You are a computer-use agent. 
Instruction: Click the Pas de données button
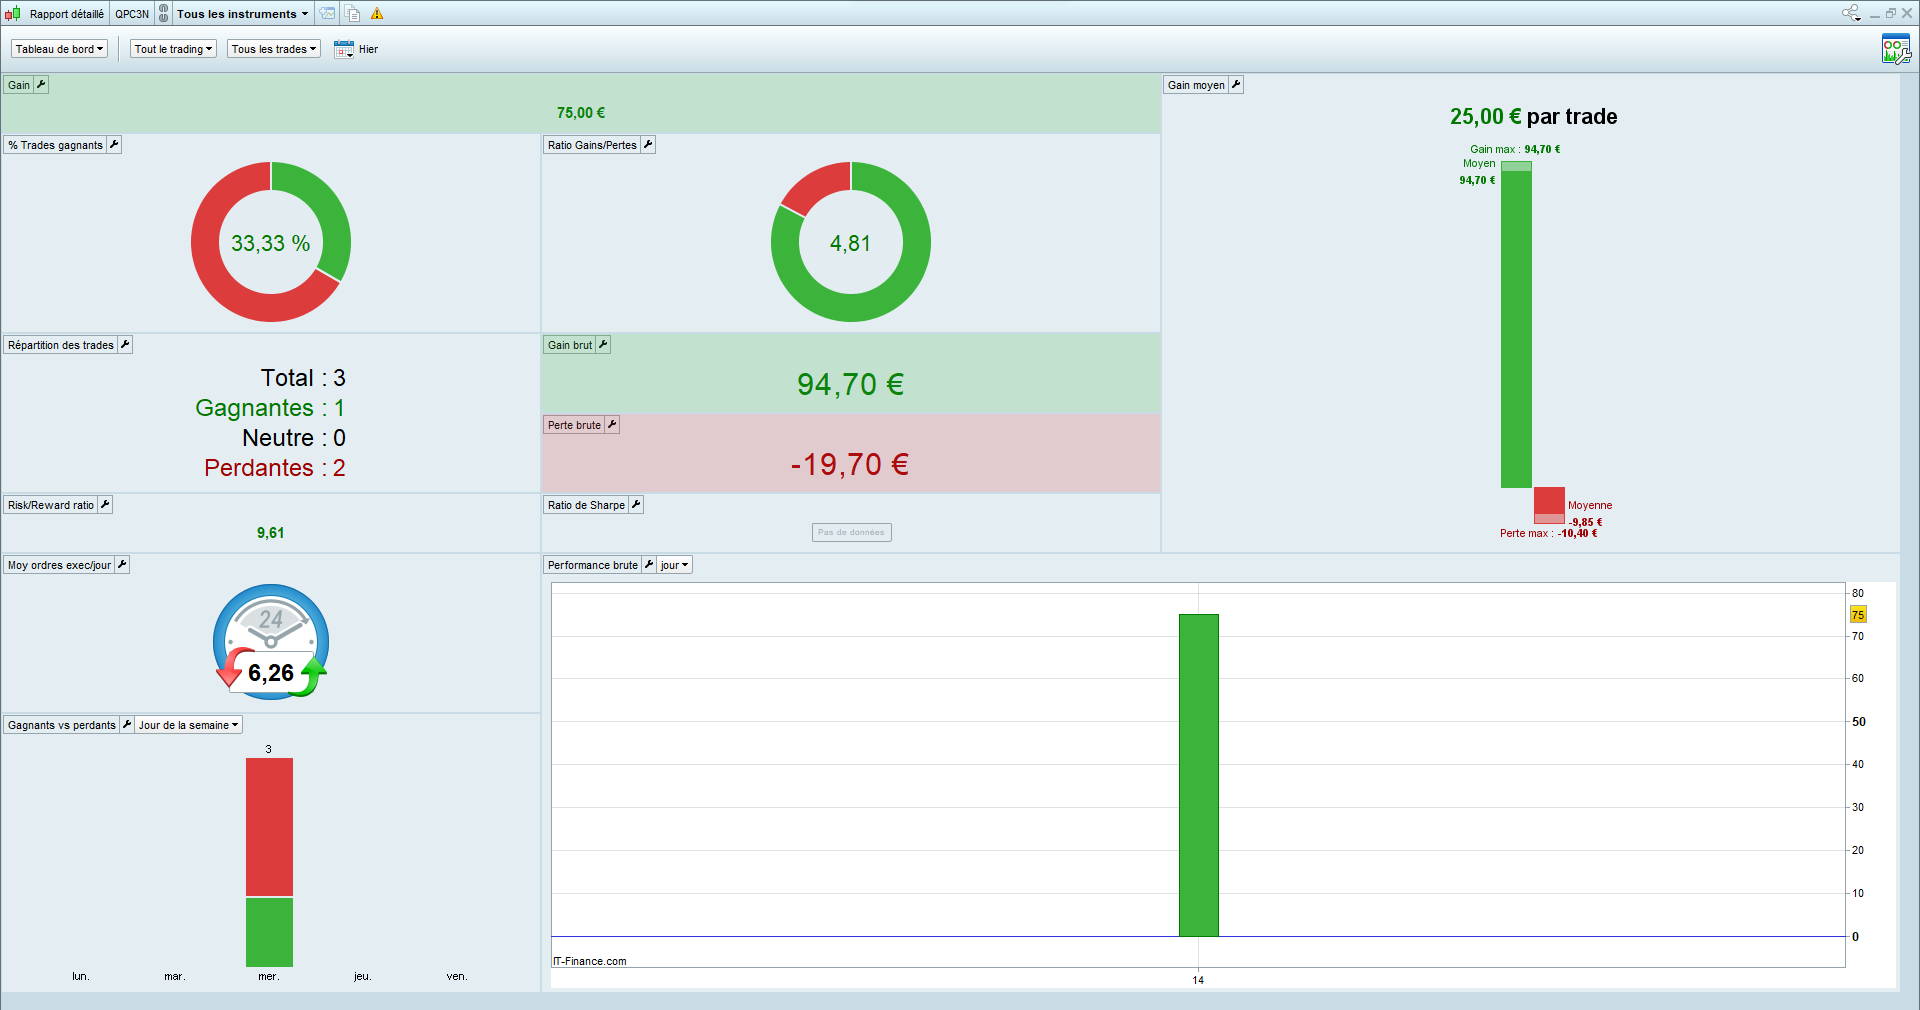pos(851,532)
